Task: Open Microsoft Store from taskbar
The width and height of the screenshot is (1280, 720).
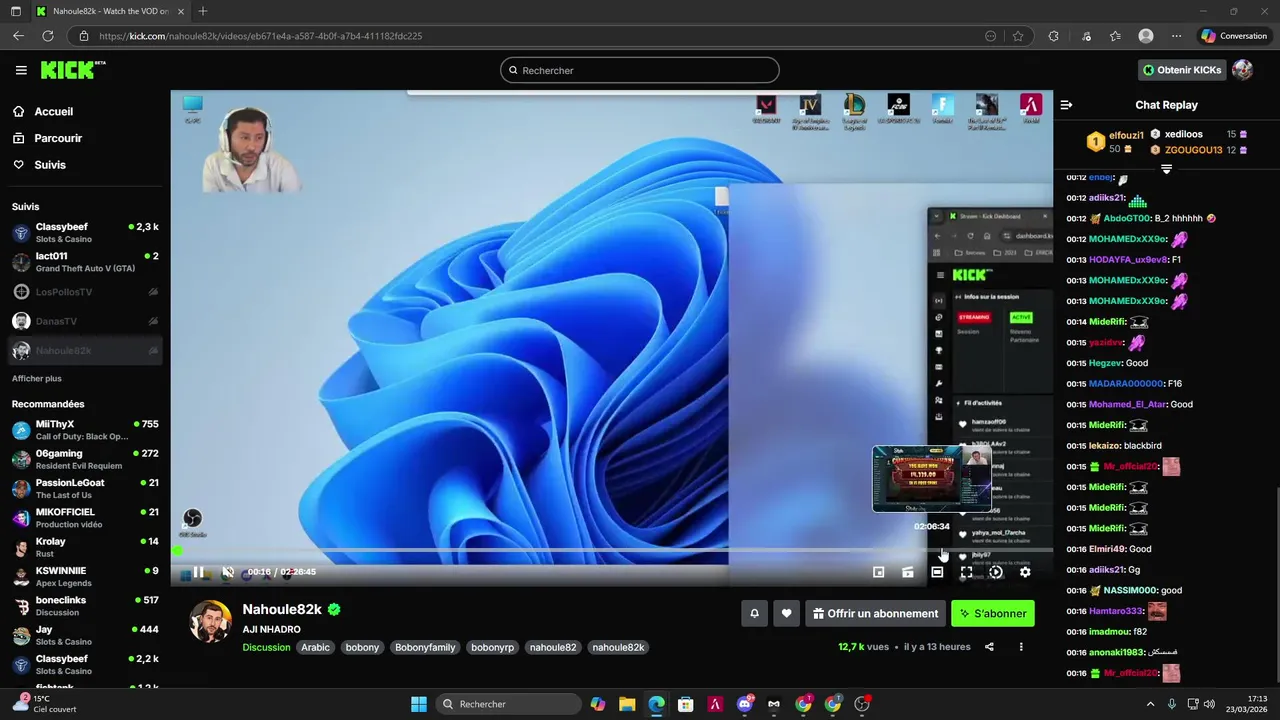Action: point(685,704)
